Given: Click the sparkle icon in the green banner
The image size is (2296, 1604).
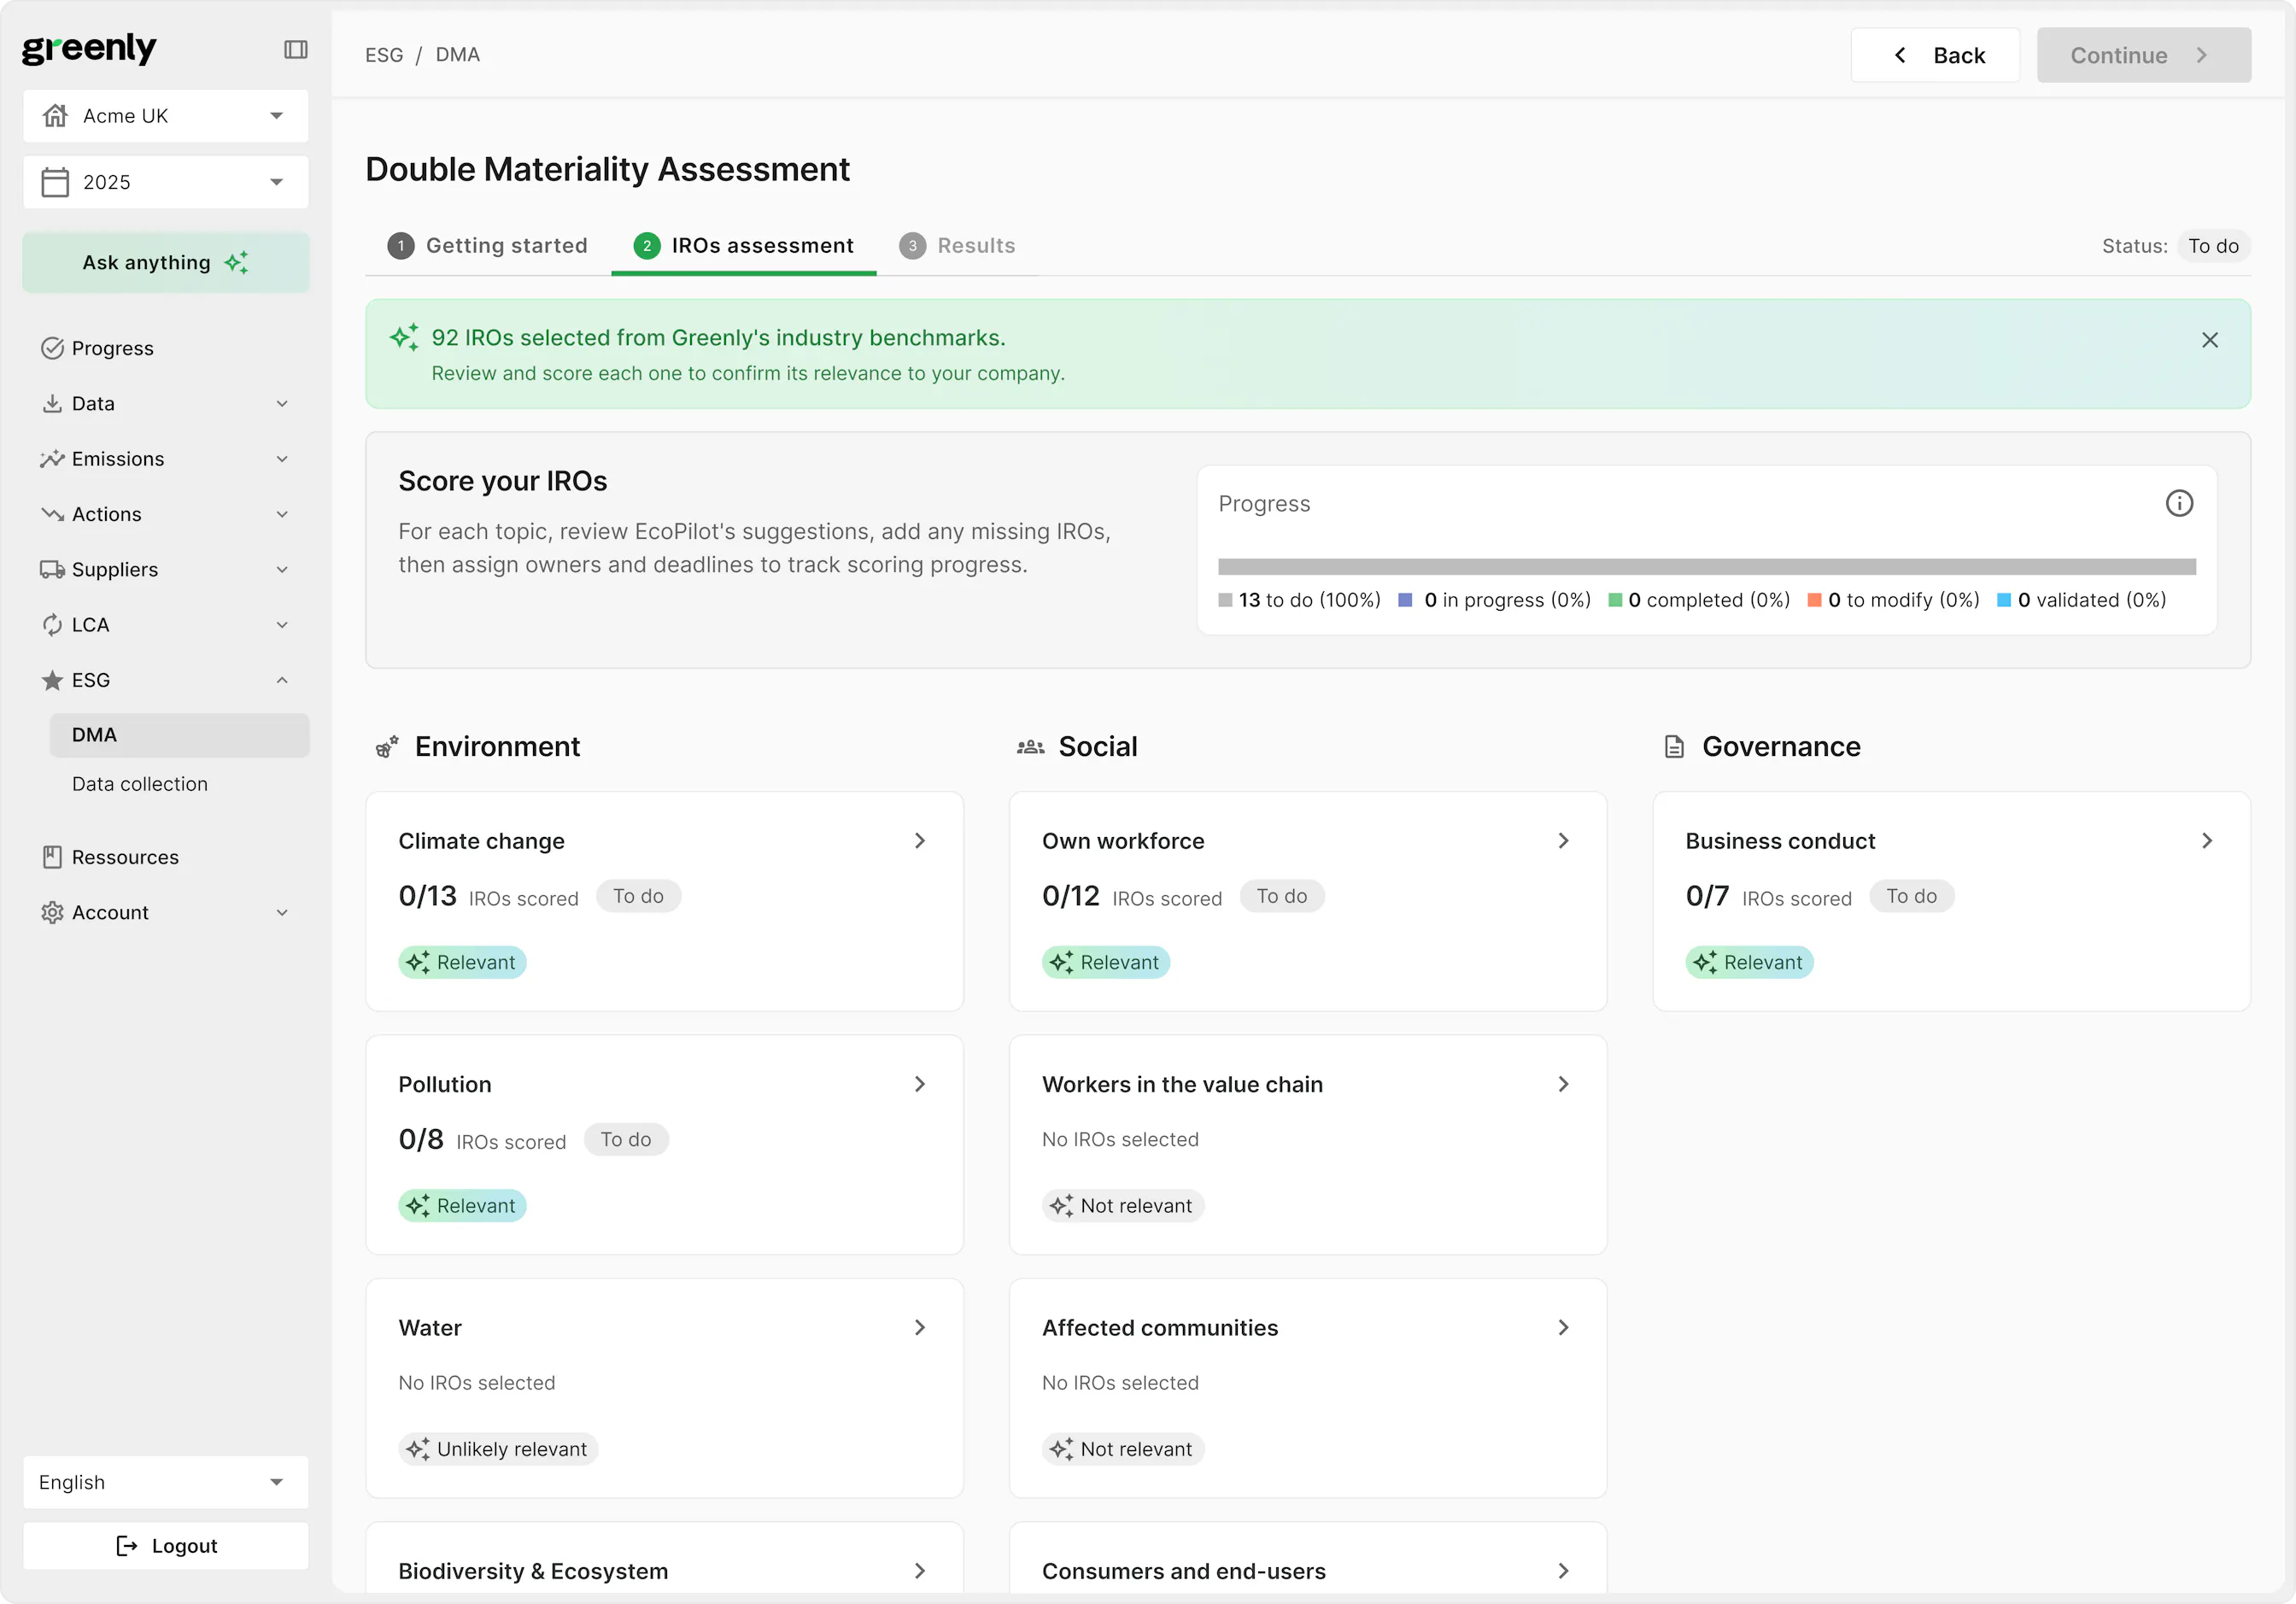Looking at the screenshot, I should 404,337.
